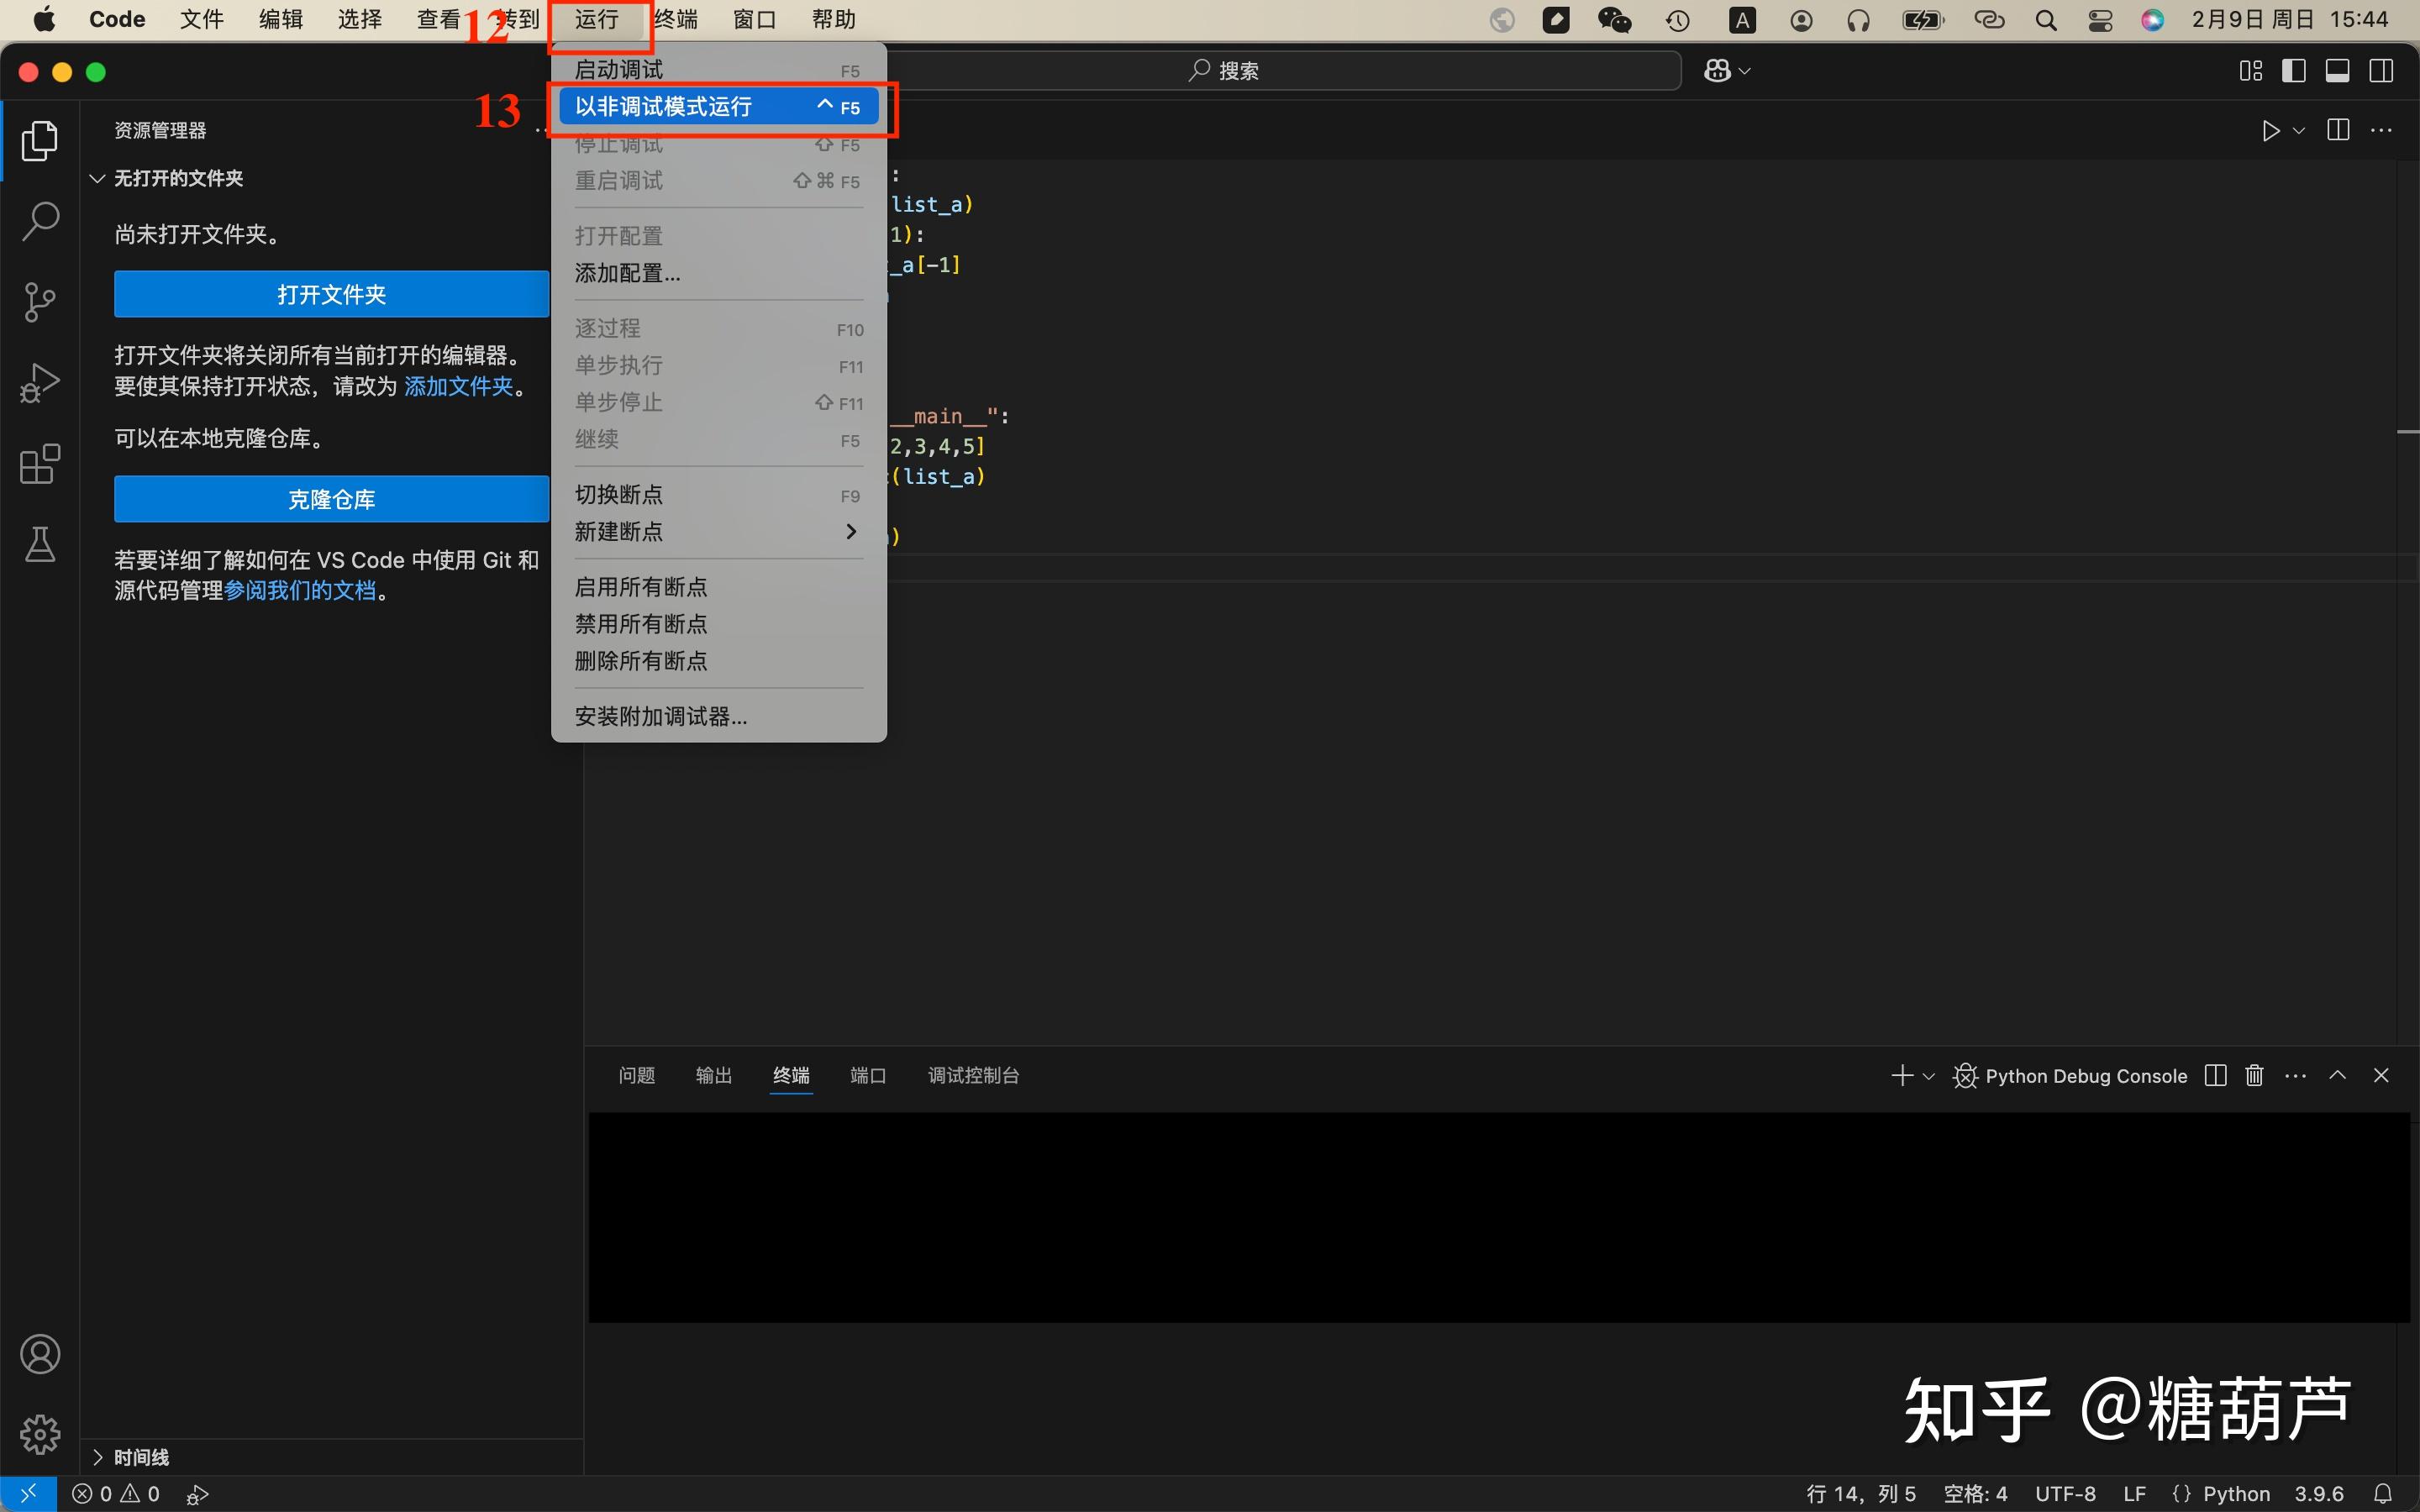The width and height of the screenshot is (2420, 1512).
Task: Switch to the 调试控制台 panel tab
Action: (971, 1075)
